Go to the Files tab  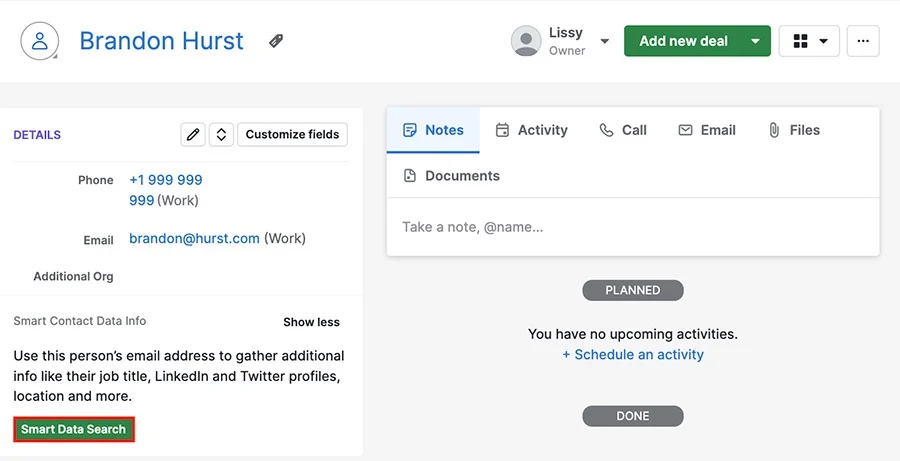point(794,130)
